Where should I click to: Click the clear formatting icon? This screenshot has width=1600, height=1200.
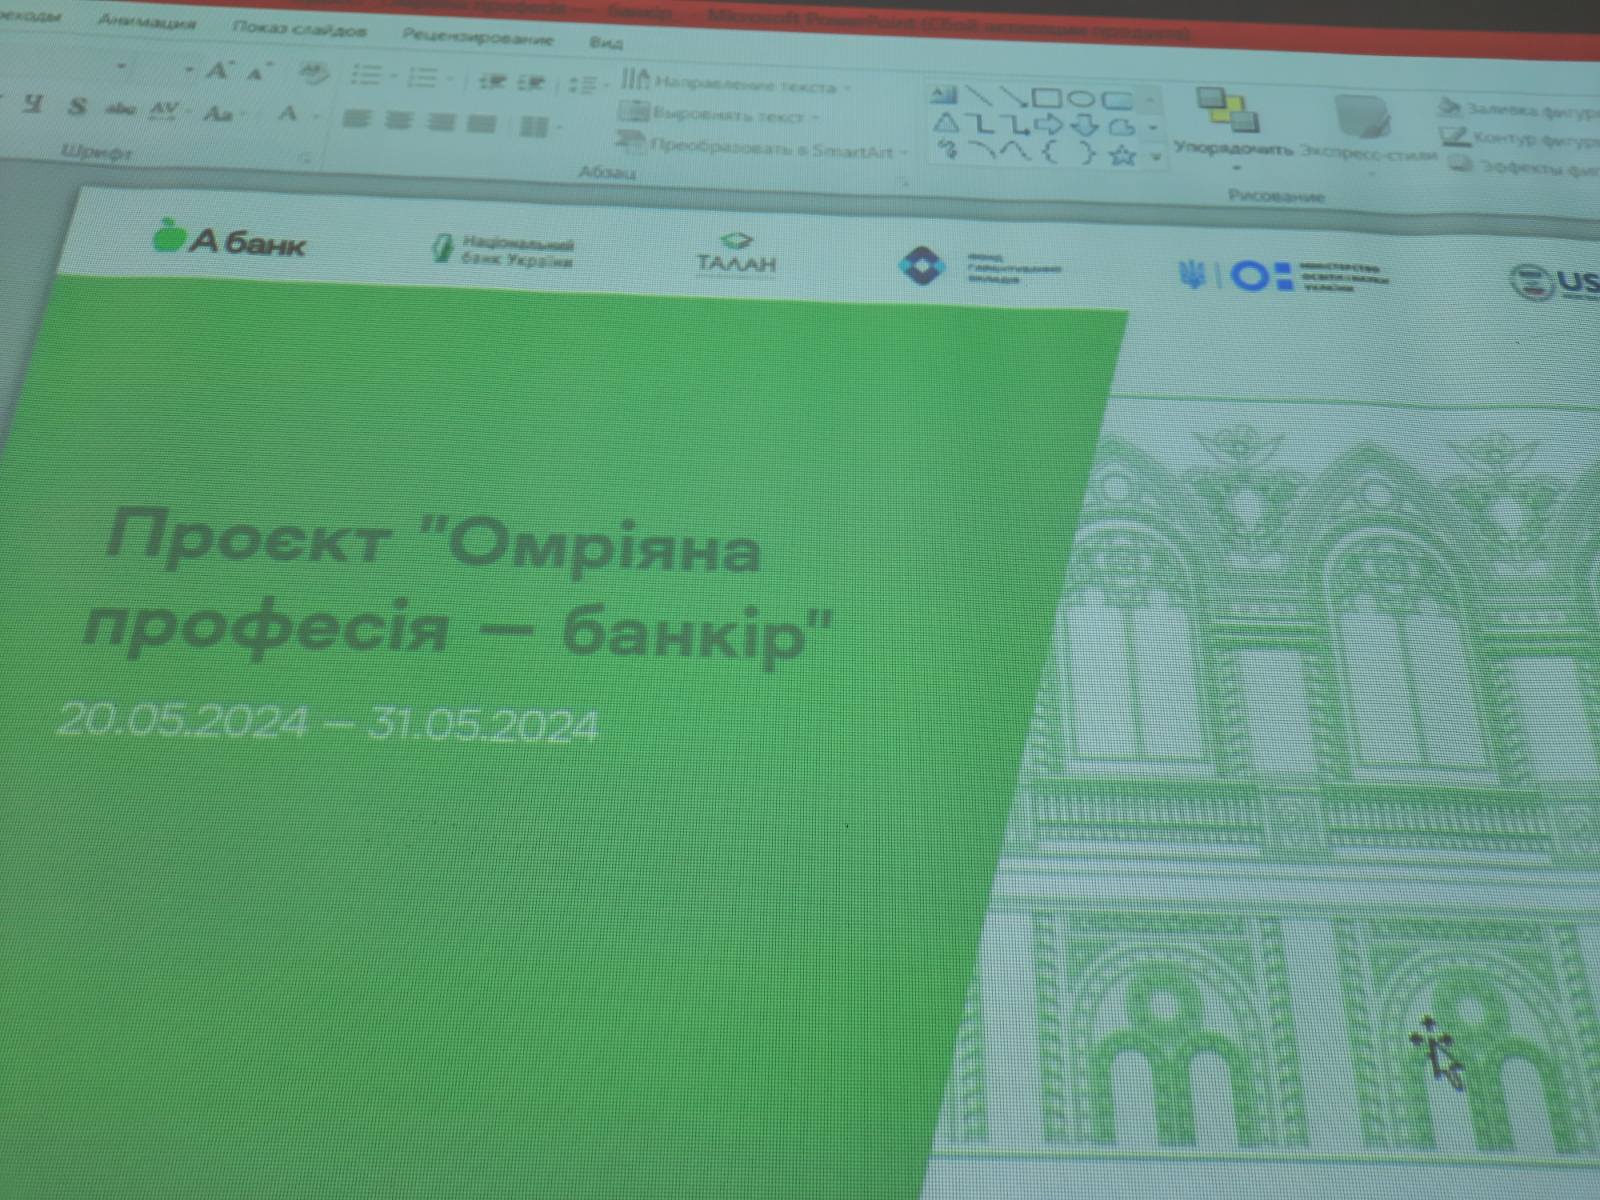click(x=314, y=73)
